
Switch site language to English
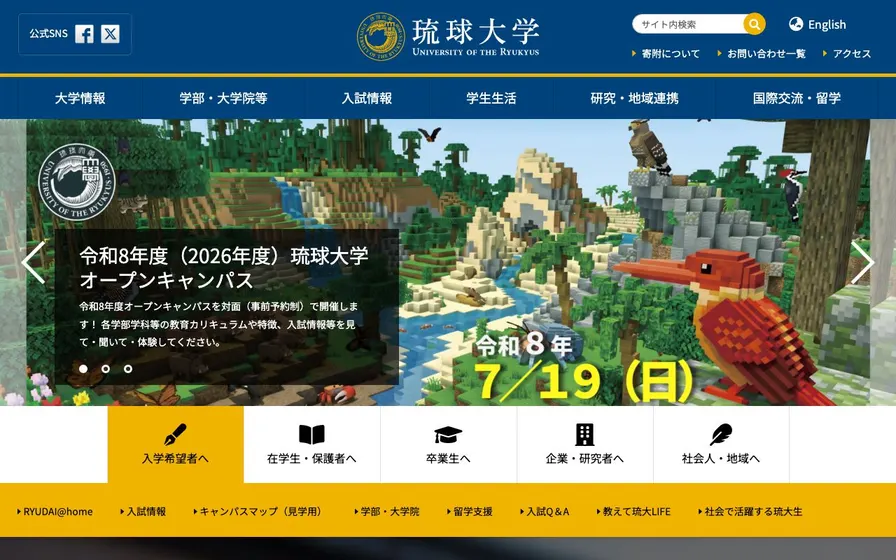827,25
